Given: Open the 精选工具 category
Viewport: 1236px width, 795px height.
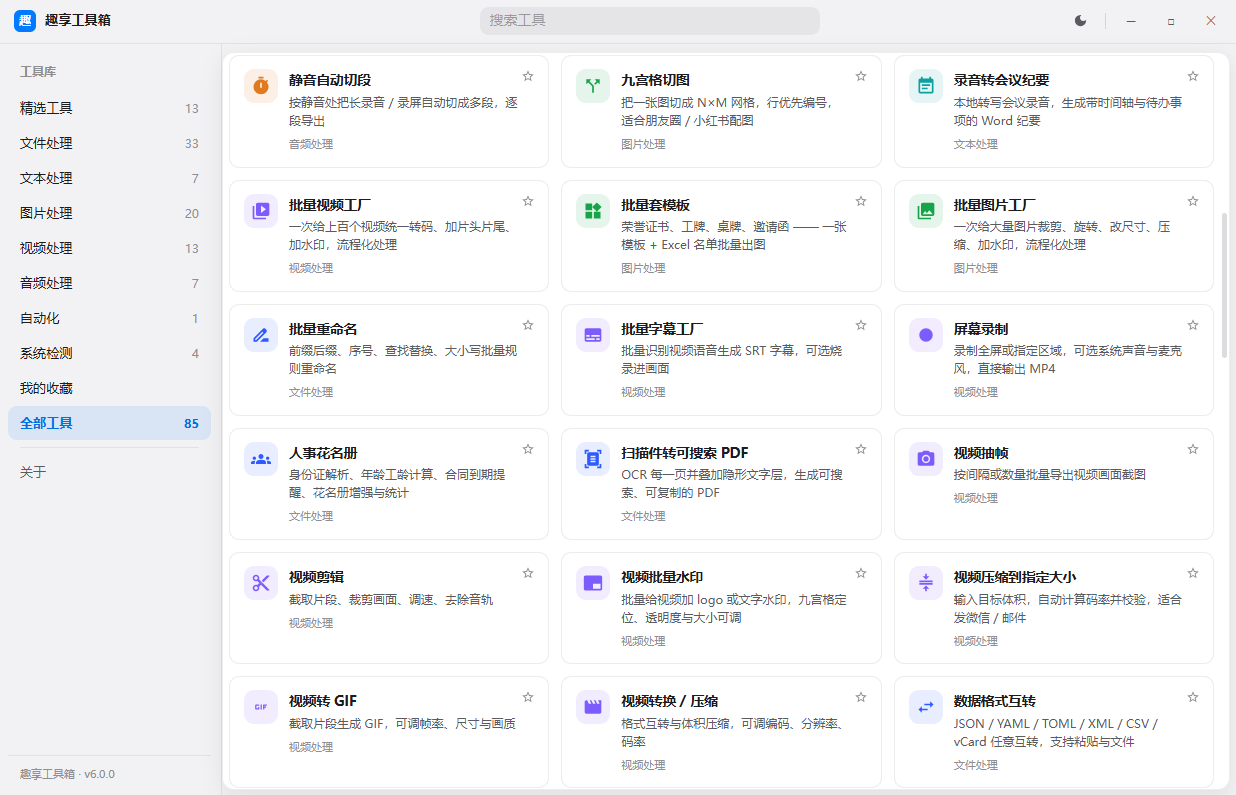Looking at the screenshot, I should 110,108.
